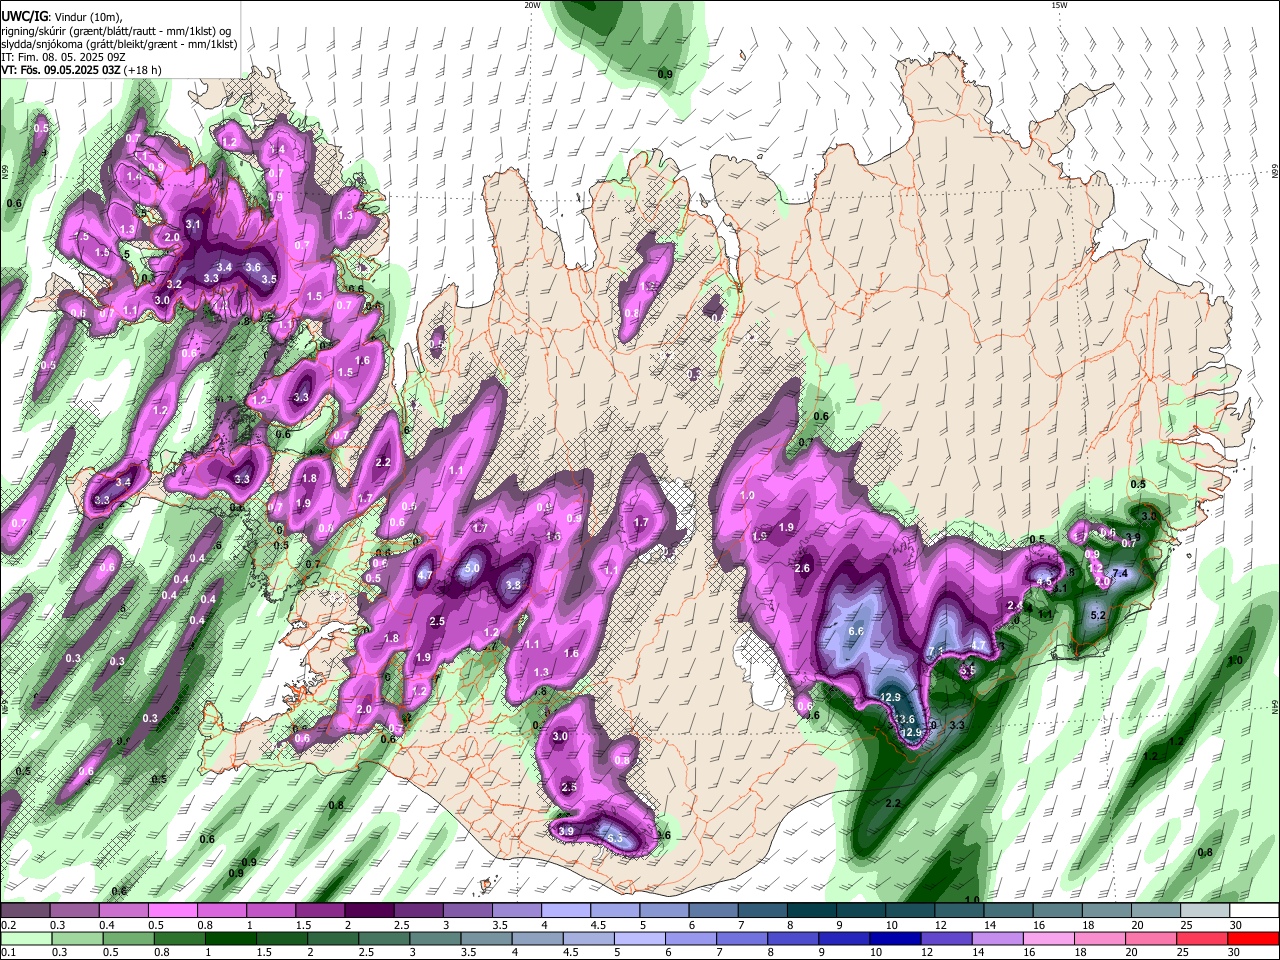Click the 3.9 value on south coast

[x=566, y=831]
